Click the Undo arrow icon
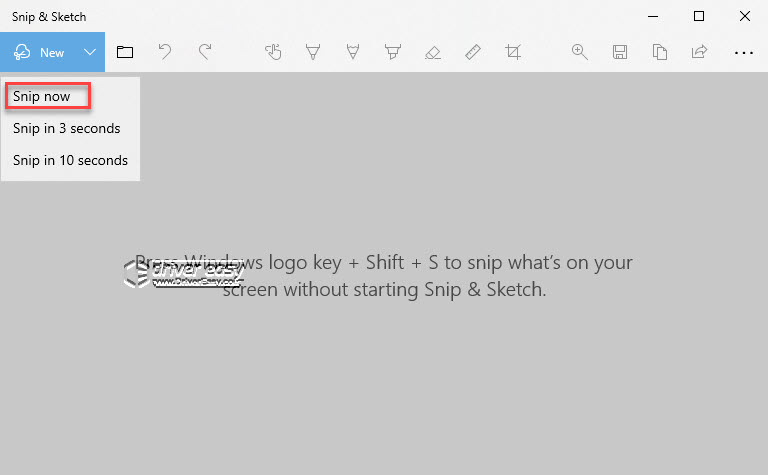The height and width of the screenshot is (475, 768). click(165, 52)
